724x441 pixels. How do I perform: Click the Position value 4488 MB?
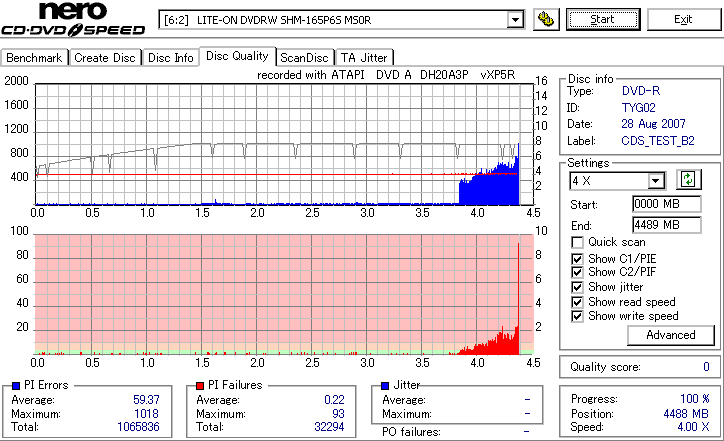[x=686, y=413]
